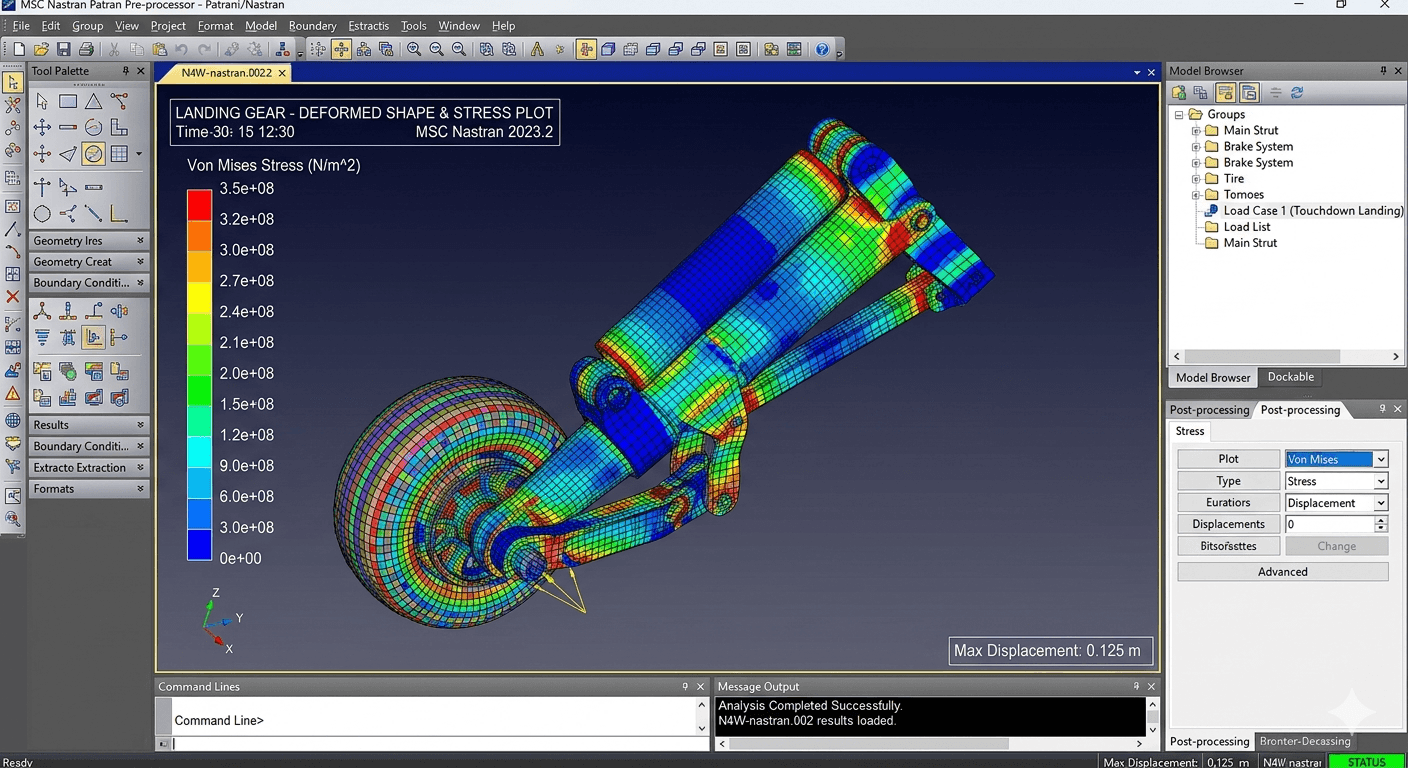This screenshot has height=768, width=1408.
Task: Click the Advanced button
Action: [x=1283, y=572]
